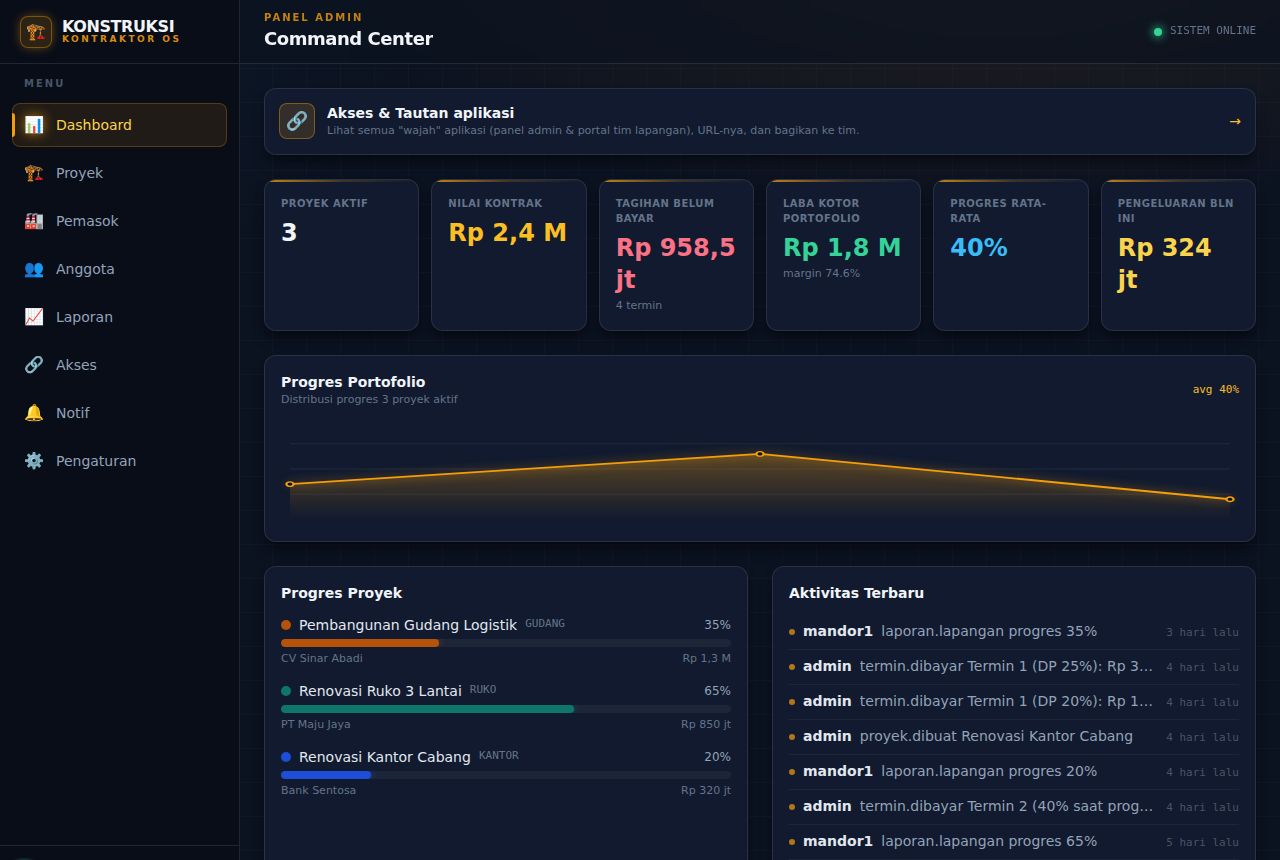
Task: Go to the Pemasok menu item
Action: click(119, 221)
